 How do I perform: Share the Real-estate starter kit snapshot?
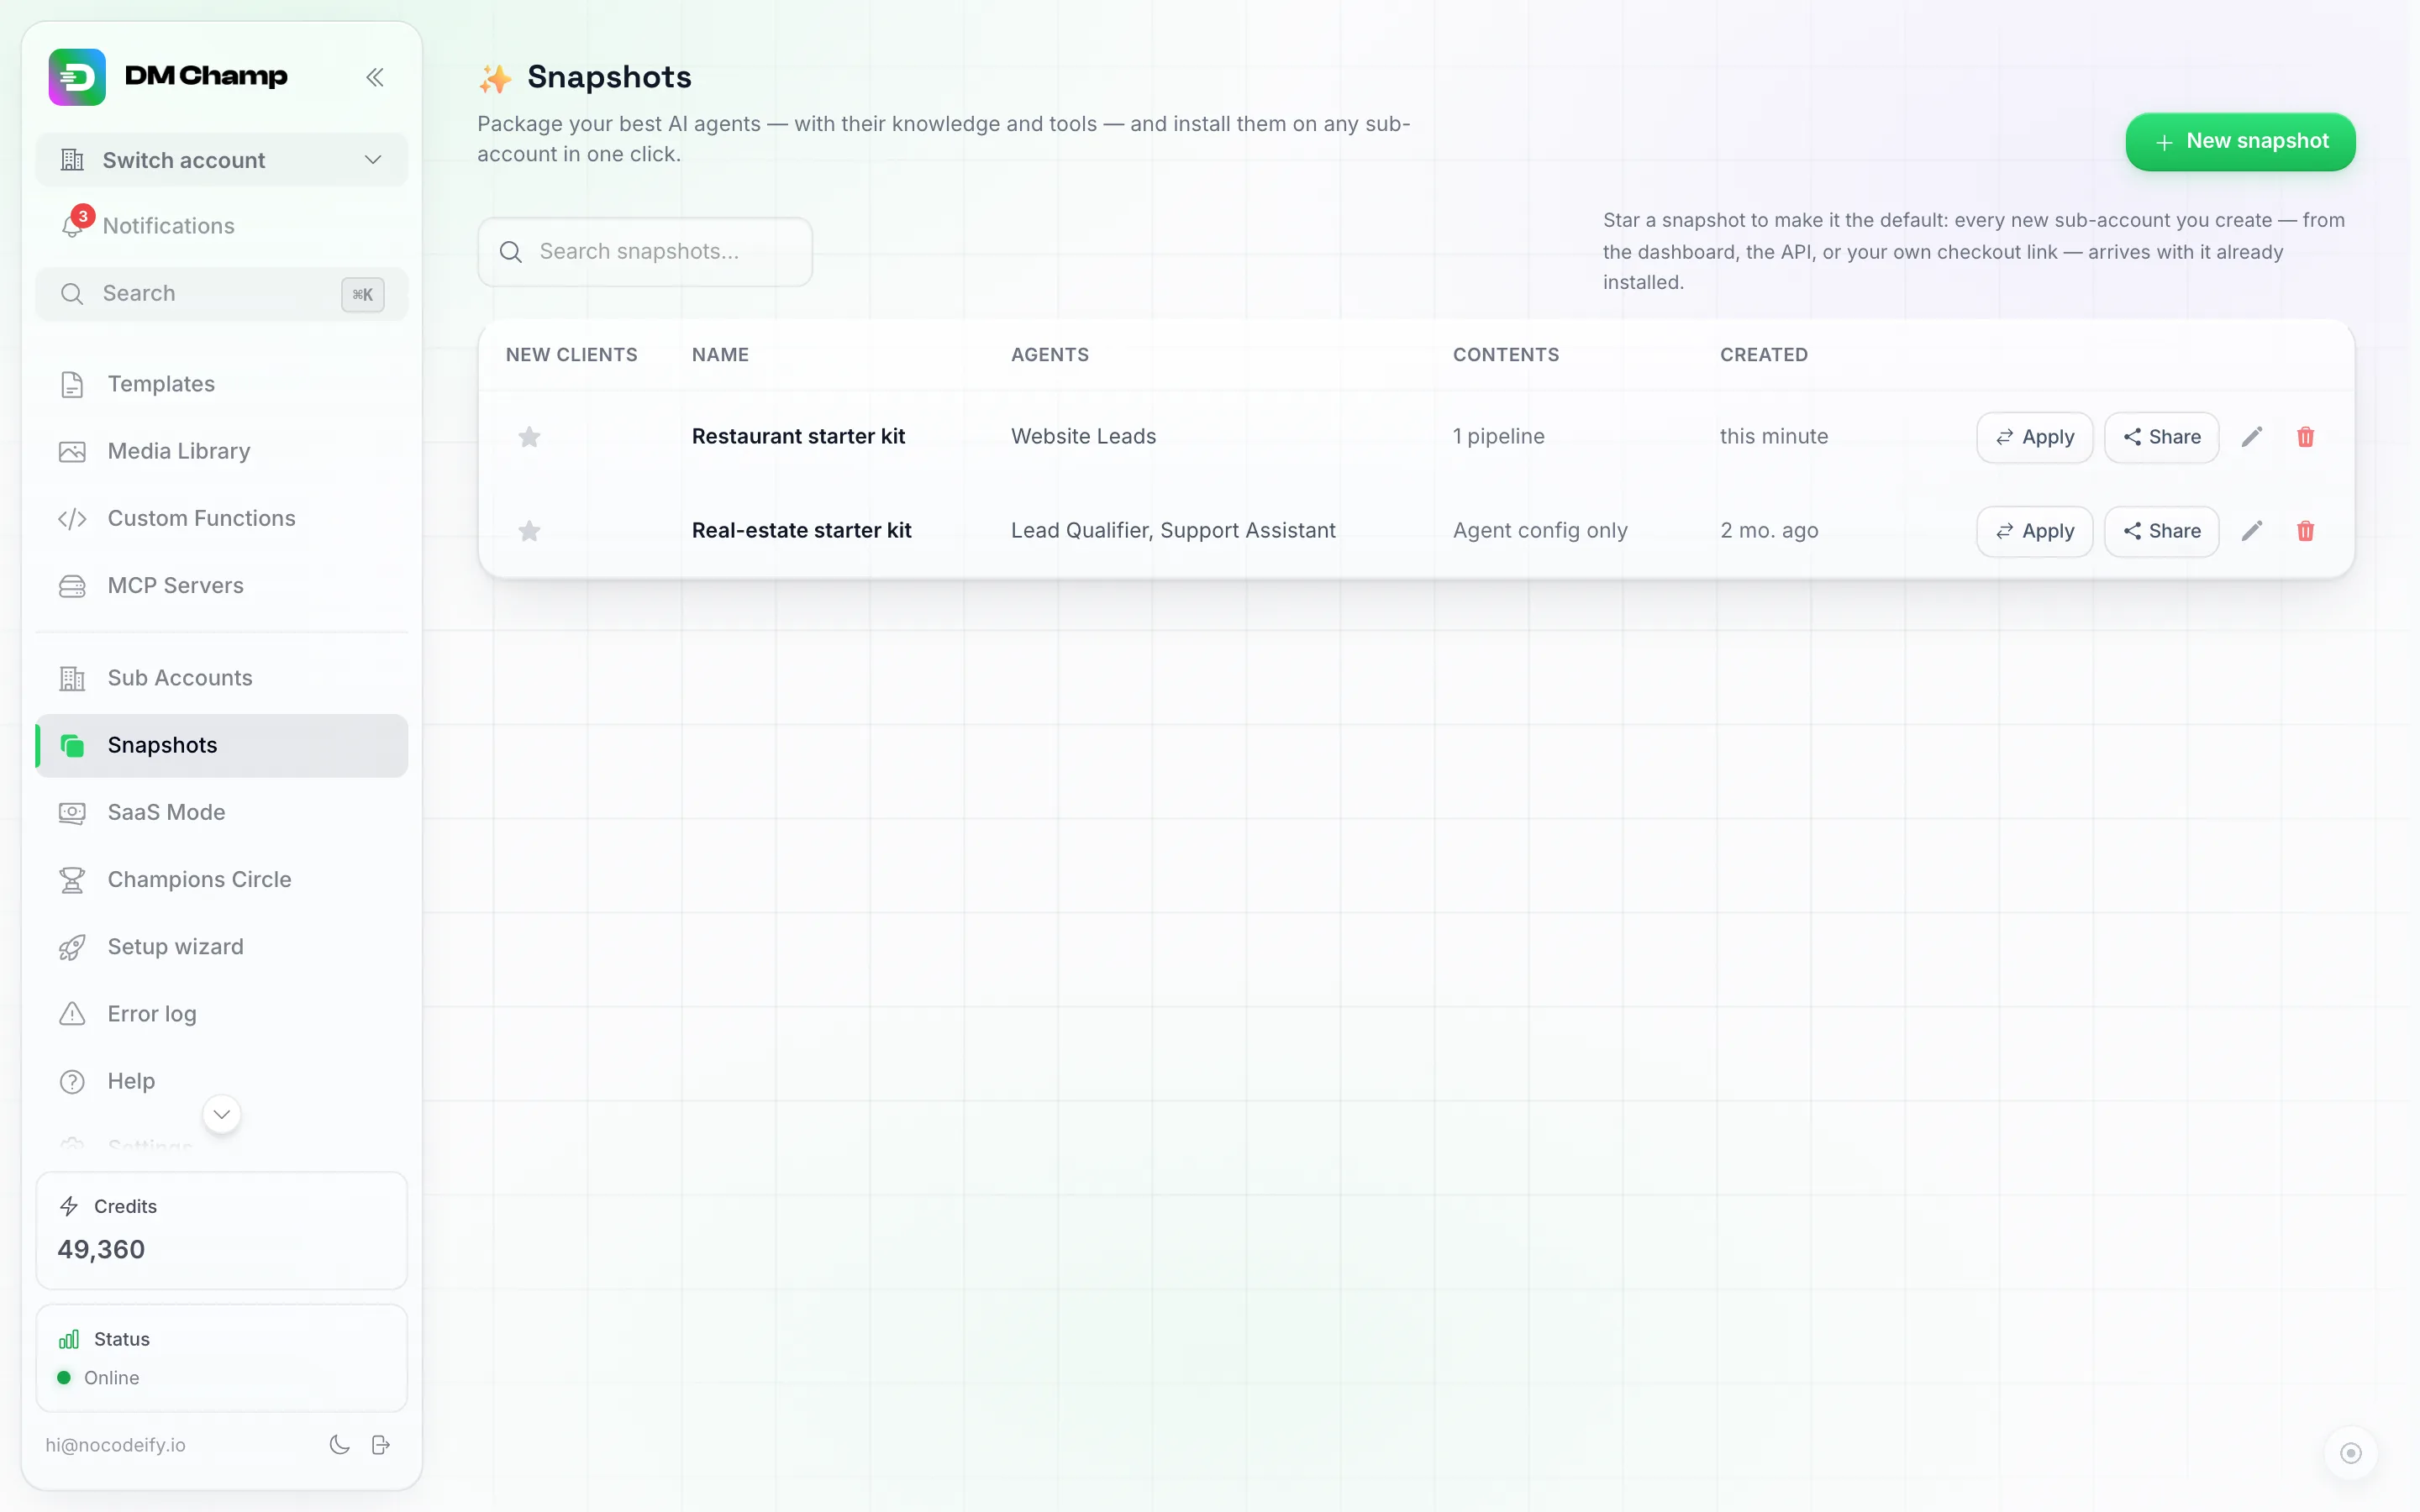click(x=2161, y=531)
